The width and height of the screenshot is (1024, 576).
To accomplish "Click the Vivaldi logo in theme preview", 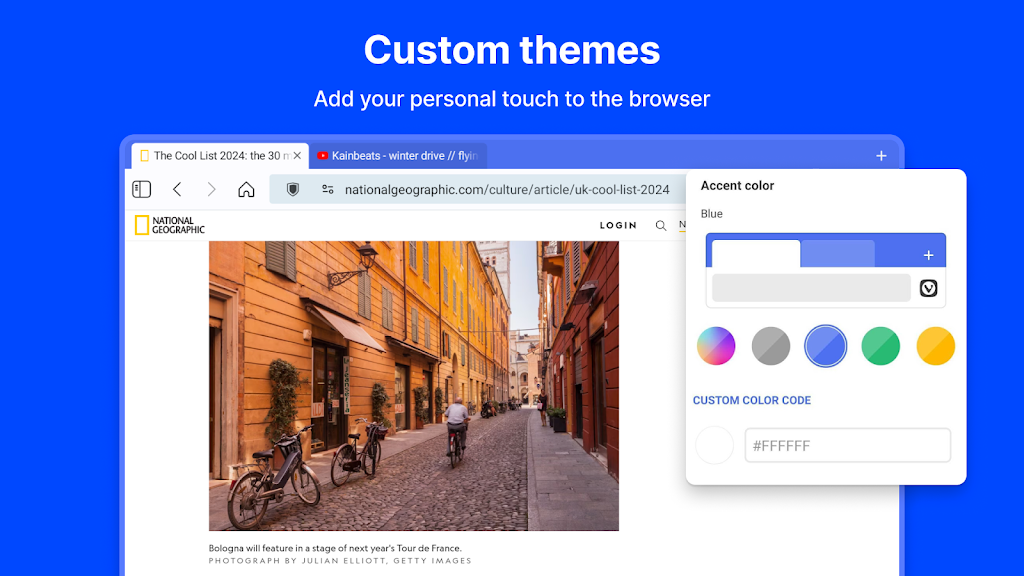I will pos(928,288).
